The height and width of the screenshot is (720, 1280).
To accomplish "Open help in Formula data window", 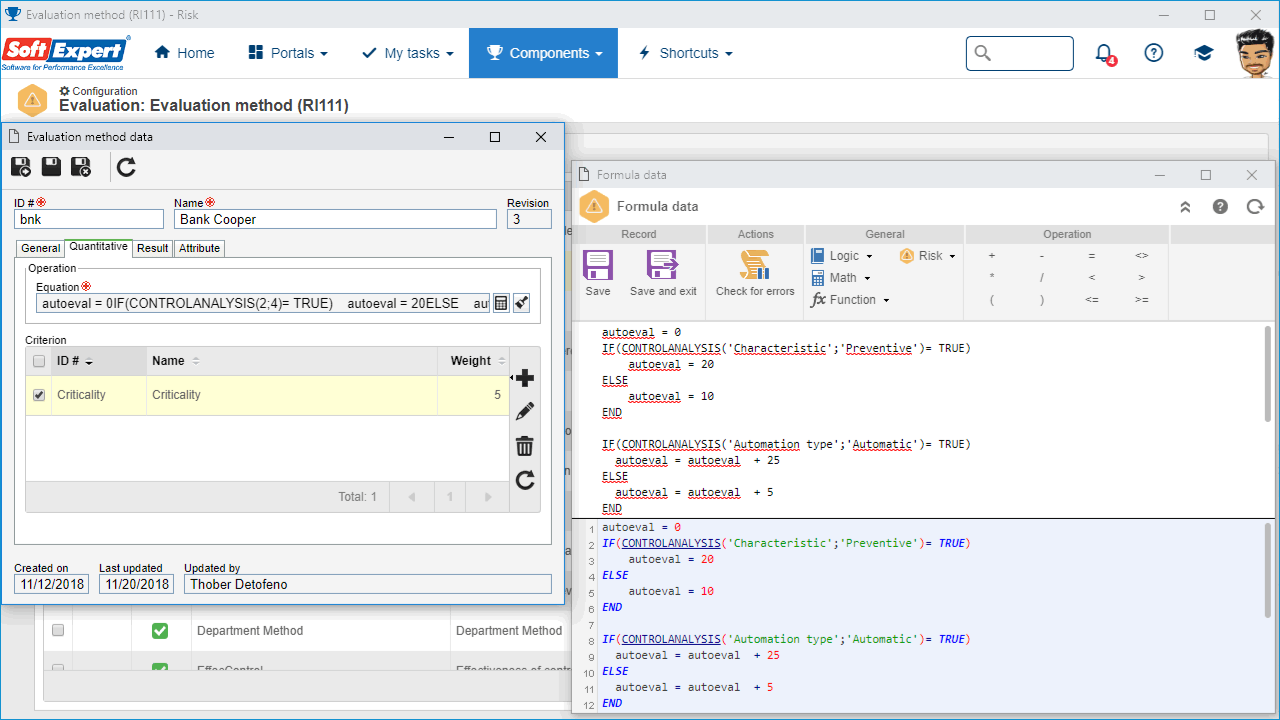I will click(1220, 207).
